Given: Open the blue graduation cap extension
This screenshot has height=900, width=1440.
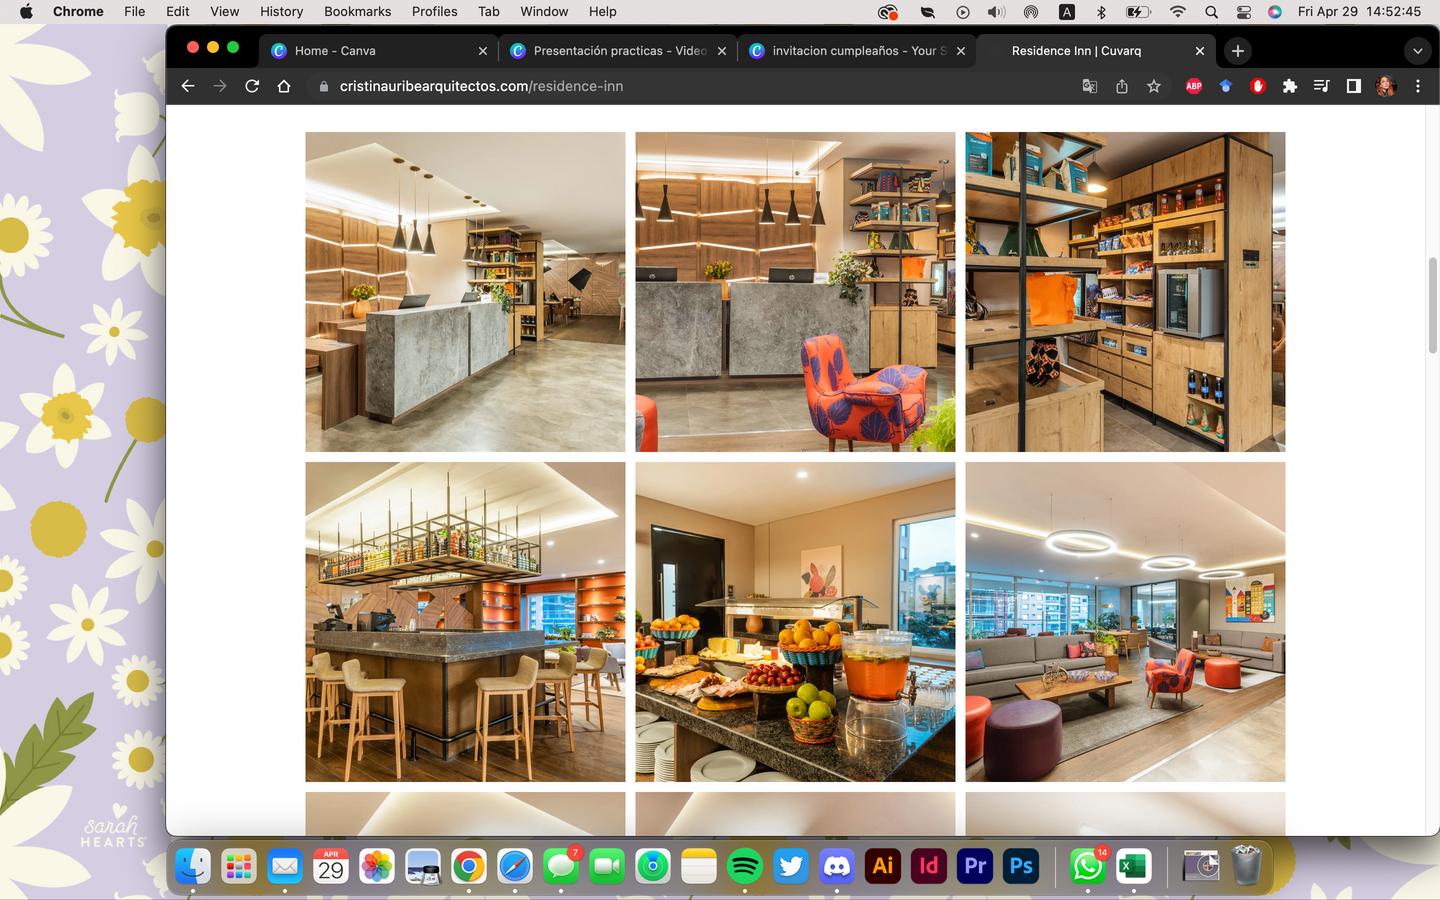Looking at the screenshot, I should pos(1226,86).
